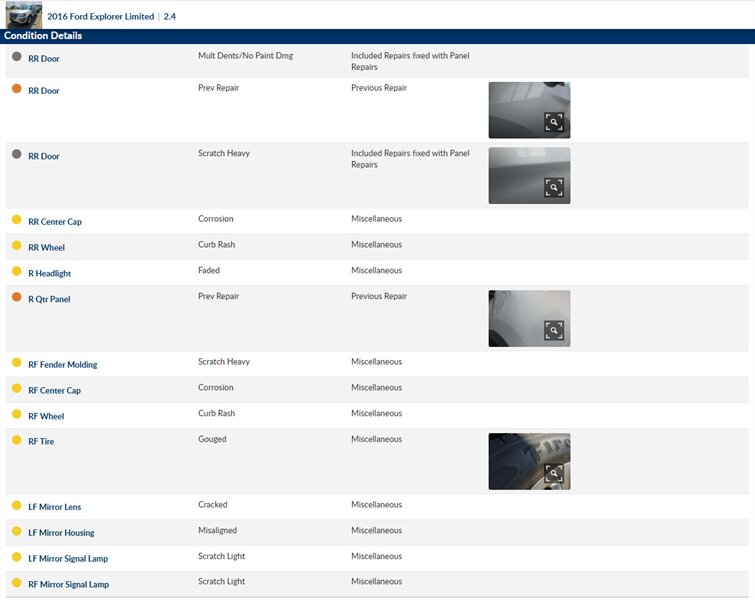Click the RF Wheel condition link
The height and width of the screenshot is (600, 755).
46,417
